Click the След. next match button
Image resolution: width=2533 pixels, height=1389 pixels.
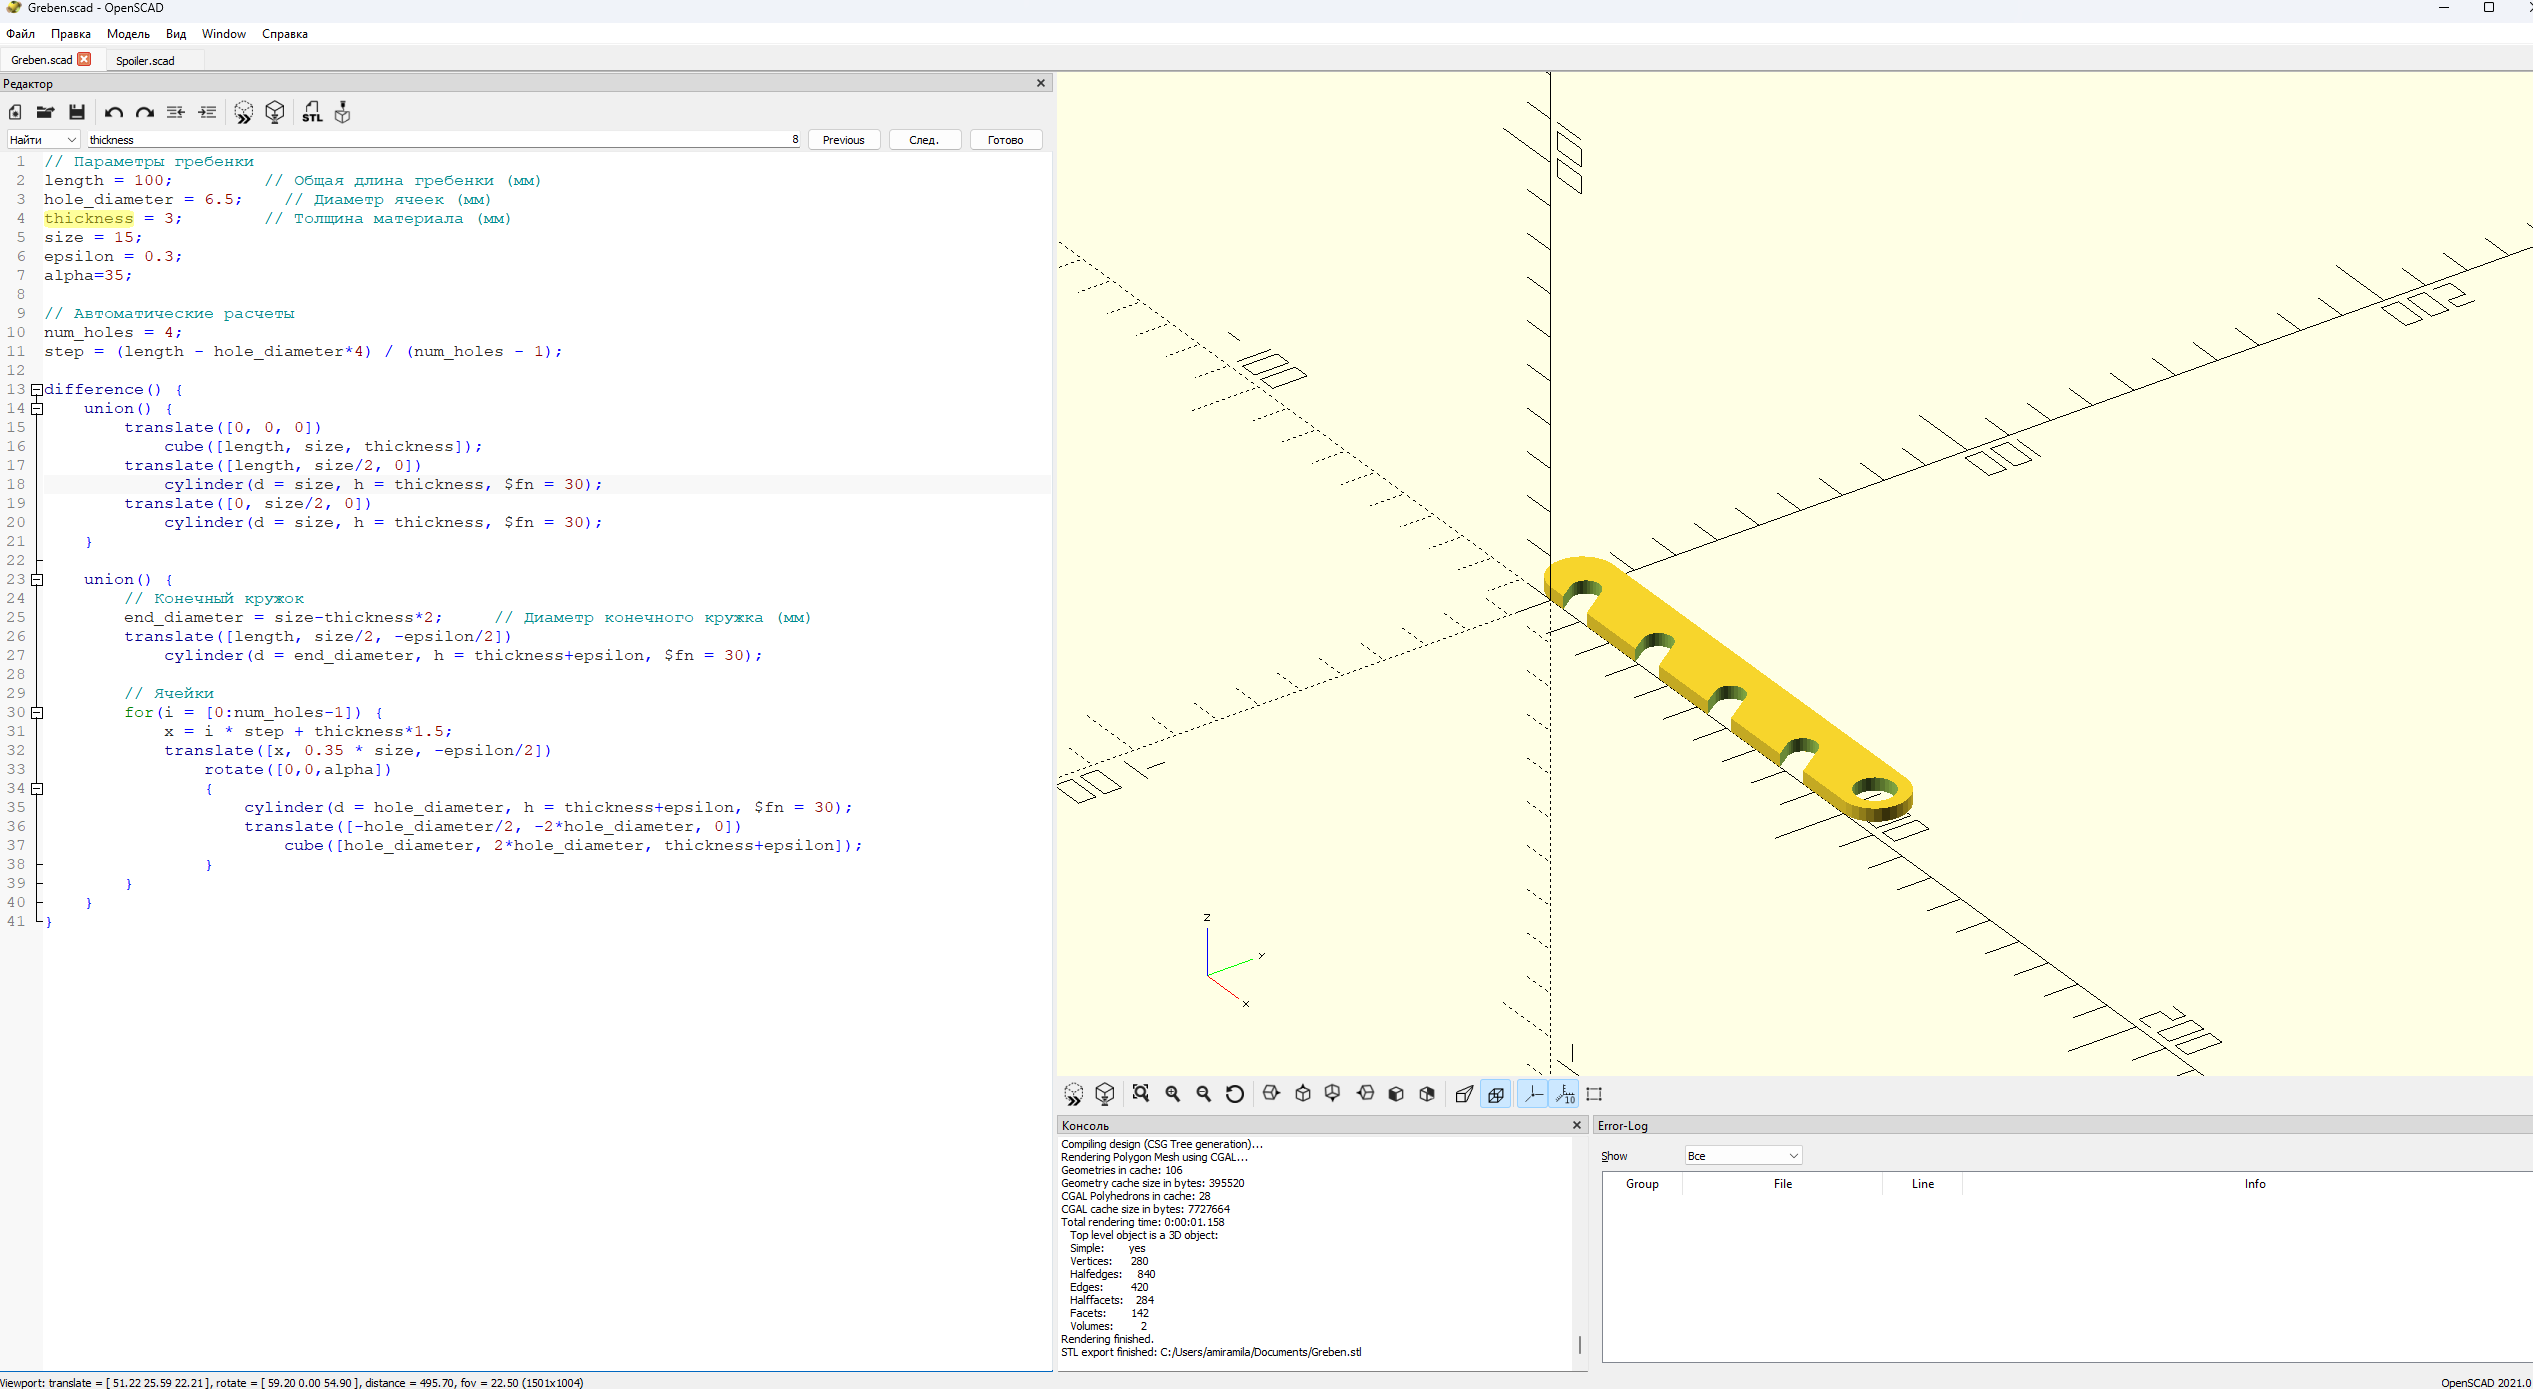[924, 140]
